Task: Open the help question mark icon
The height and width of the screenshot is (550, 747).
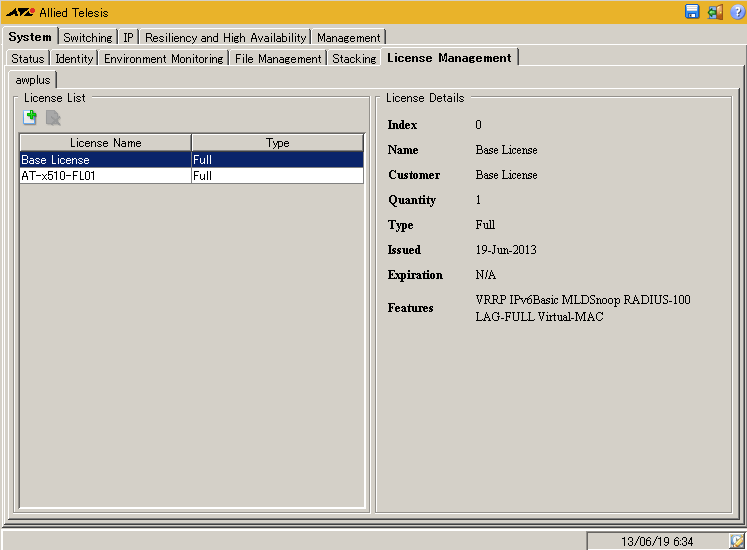Action: [737, 11]
